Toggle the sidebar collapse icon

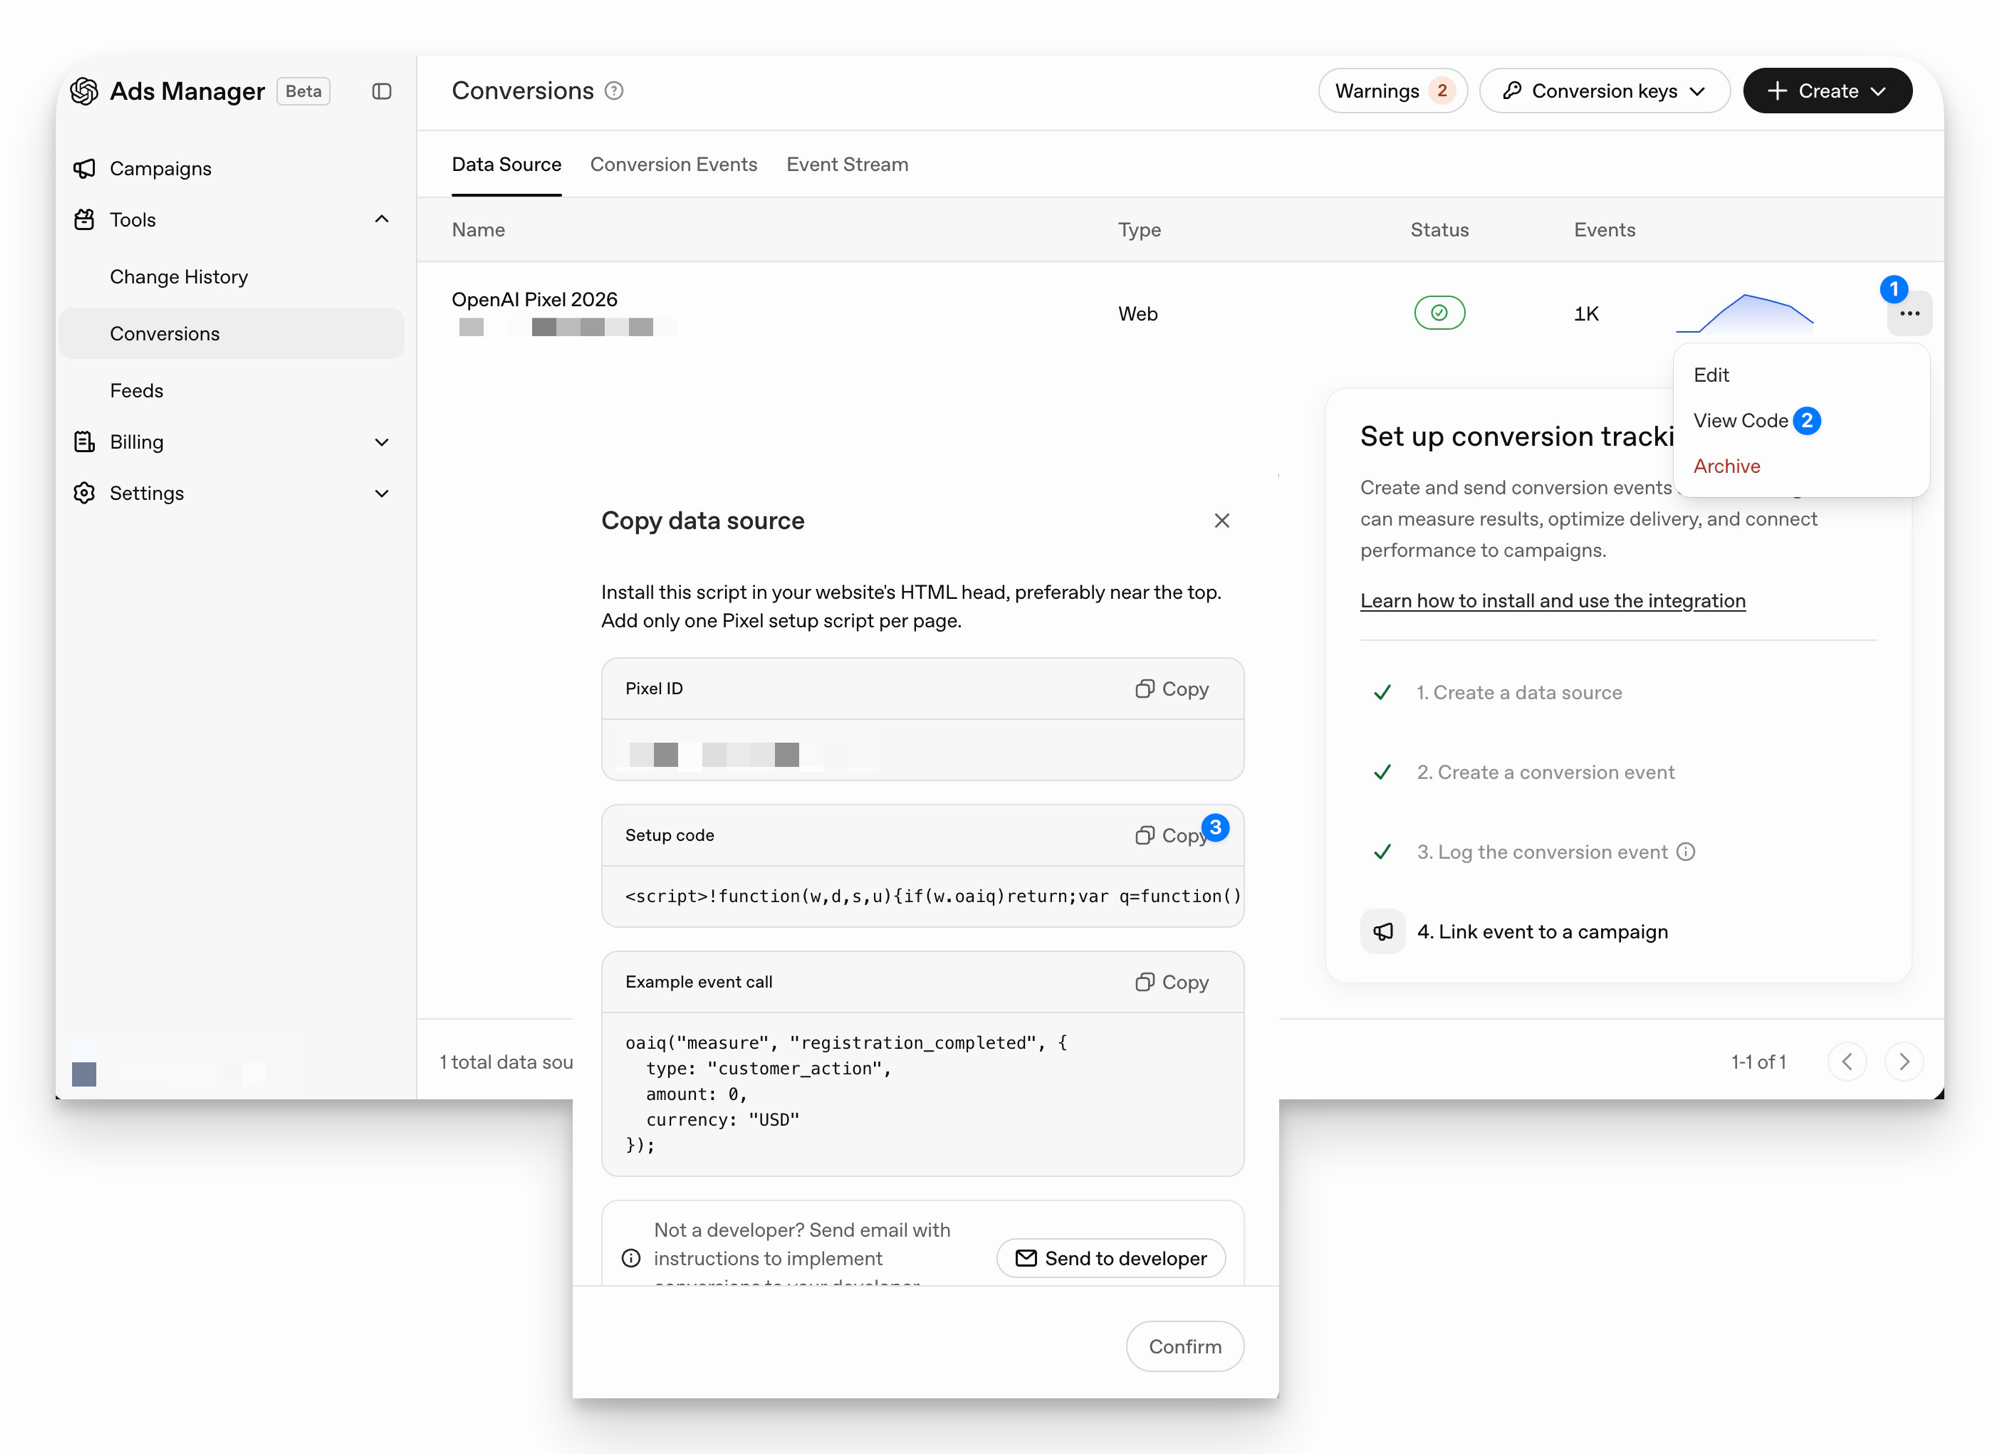click(382, 91)
